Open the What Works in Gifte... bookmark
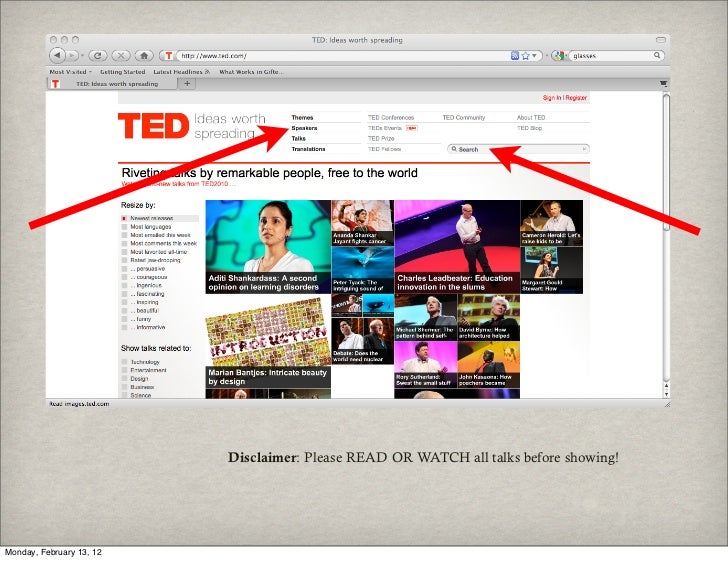 point(251,72)
